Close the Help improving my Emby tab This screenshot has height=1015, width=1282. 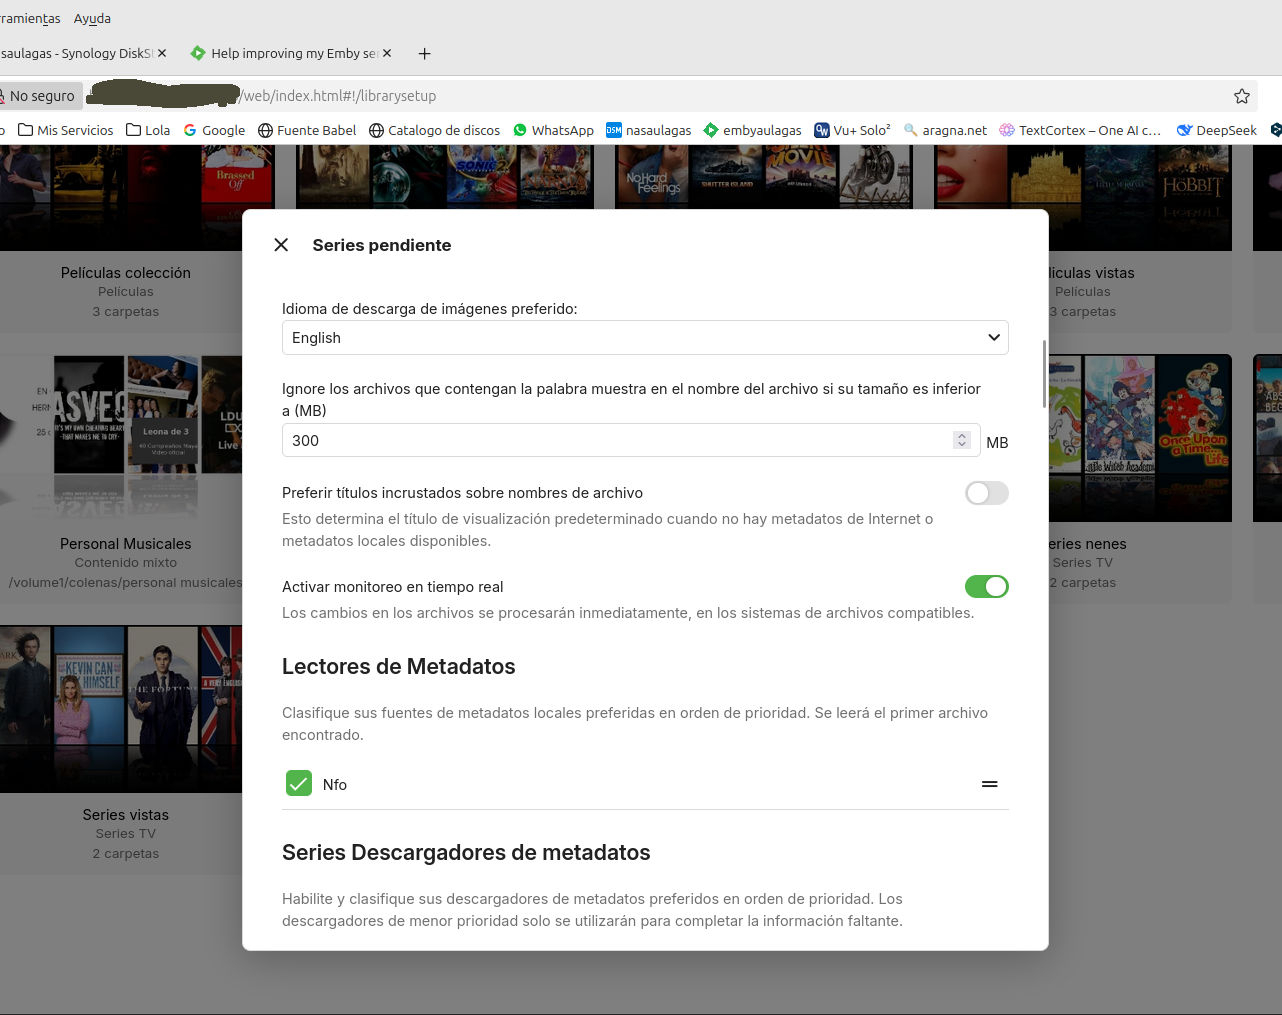point(387,53)
